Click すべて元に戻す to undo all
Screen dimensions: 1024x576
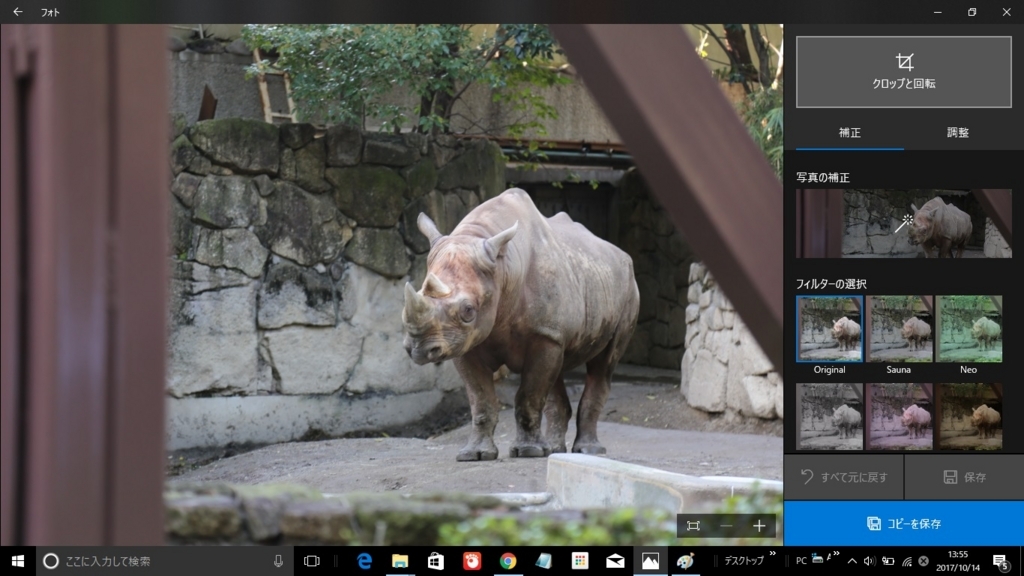coord(844,477)
